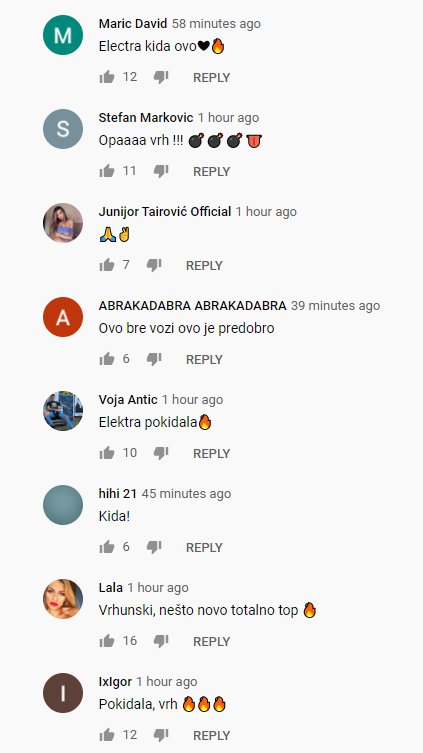This screenshot has width=423, height=753.
Task: Dislike Maric David's comment
Action: tap(161, 77)
